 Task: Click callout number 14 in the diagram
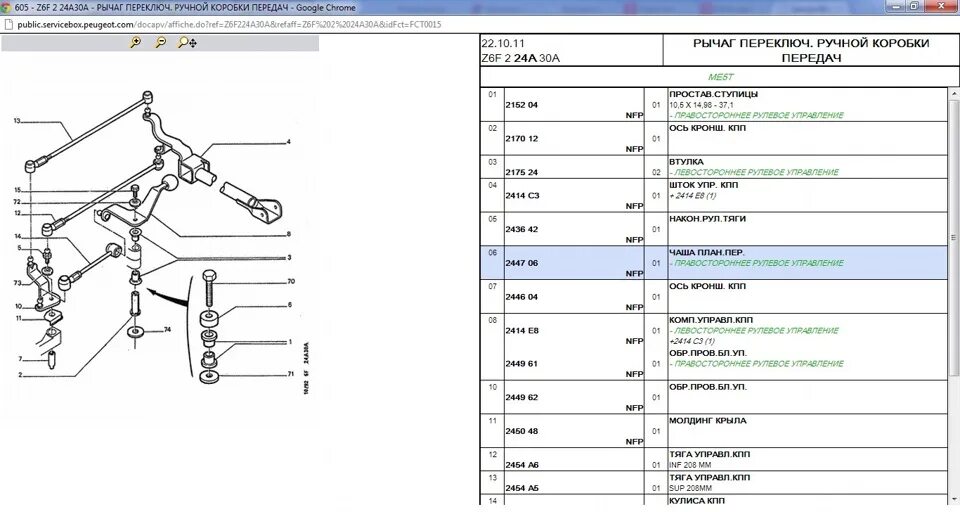tap(17, 236)
